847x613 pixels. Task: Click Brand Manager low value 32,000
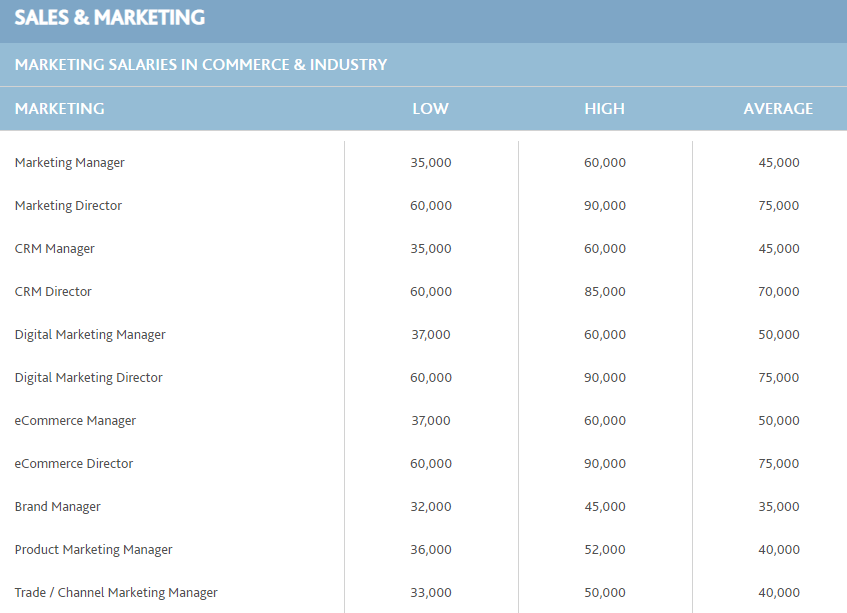431,507
